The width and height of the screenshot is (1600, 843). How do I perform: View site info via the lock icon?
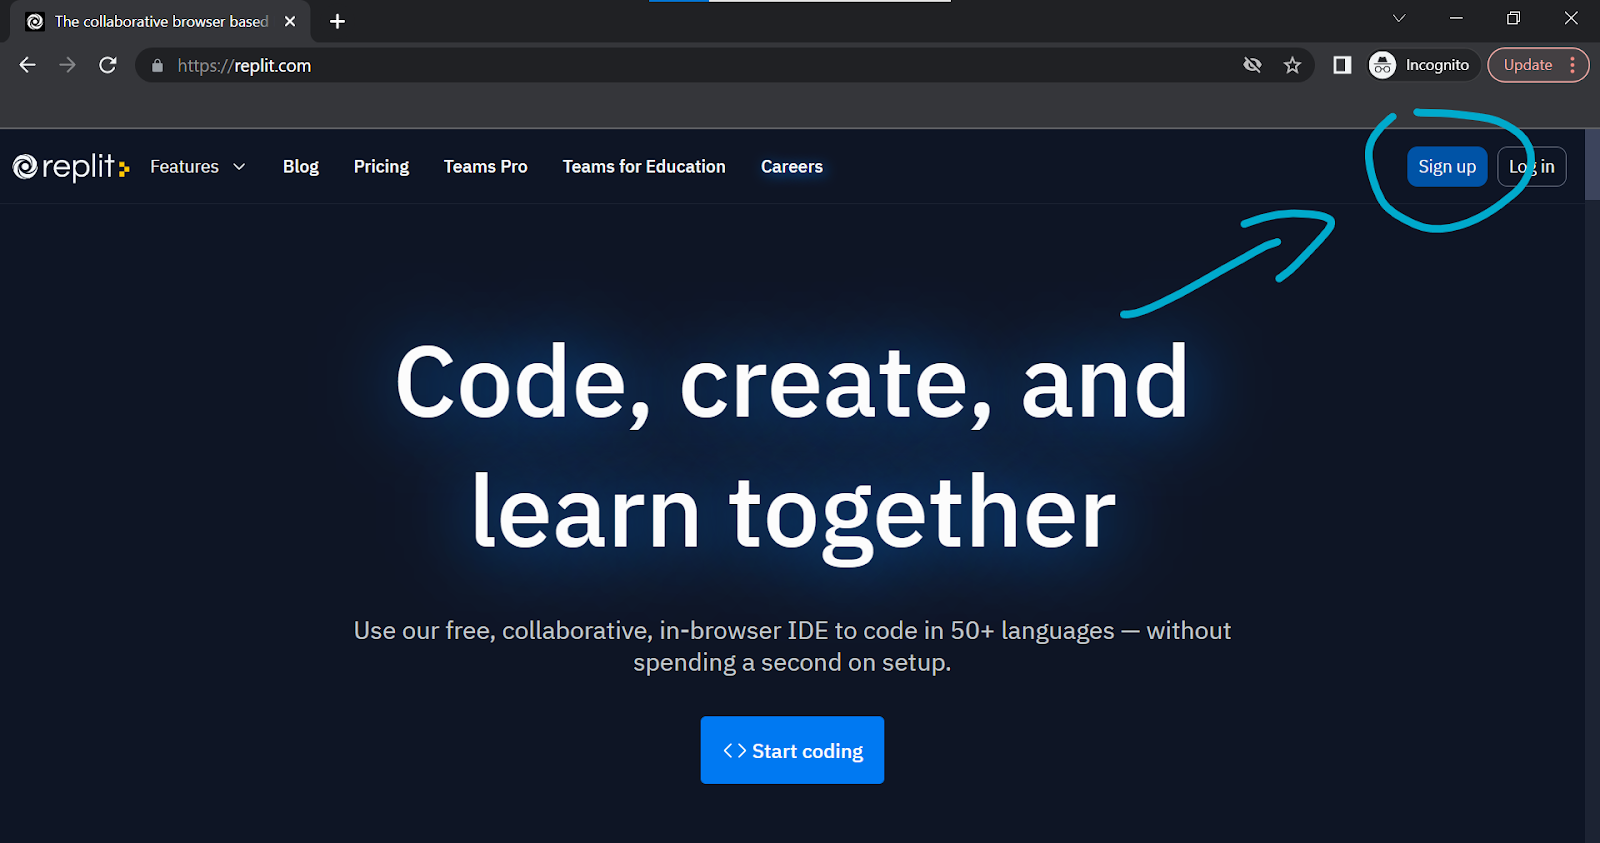tap(157, 66)
